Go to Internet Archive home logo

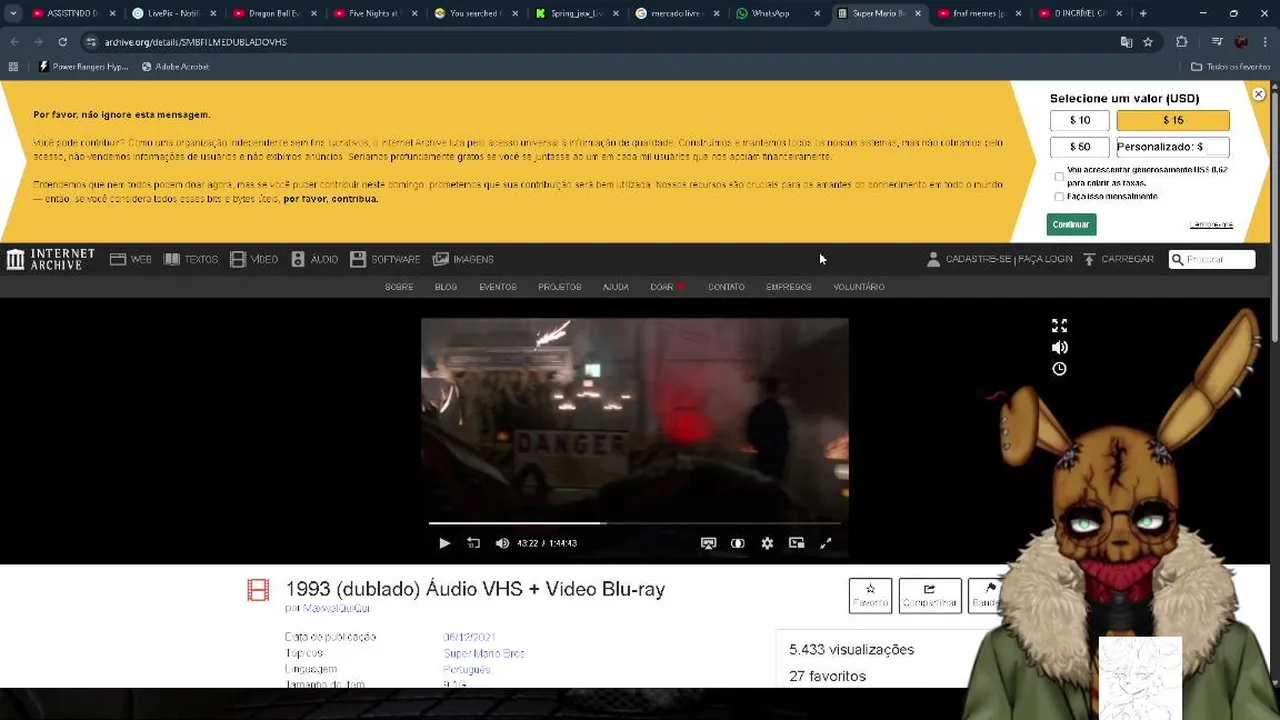tap(51, 259)
